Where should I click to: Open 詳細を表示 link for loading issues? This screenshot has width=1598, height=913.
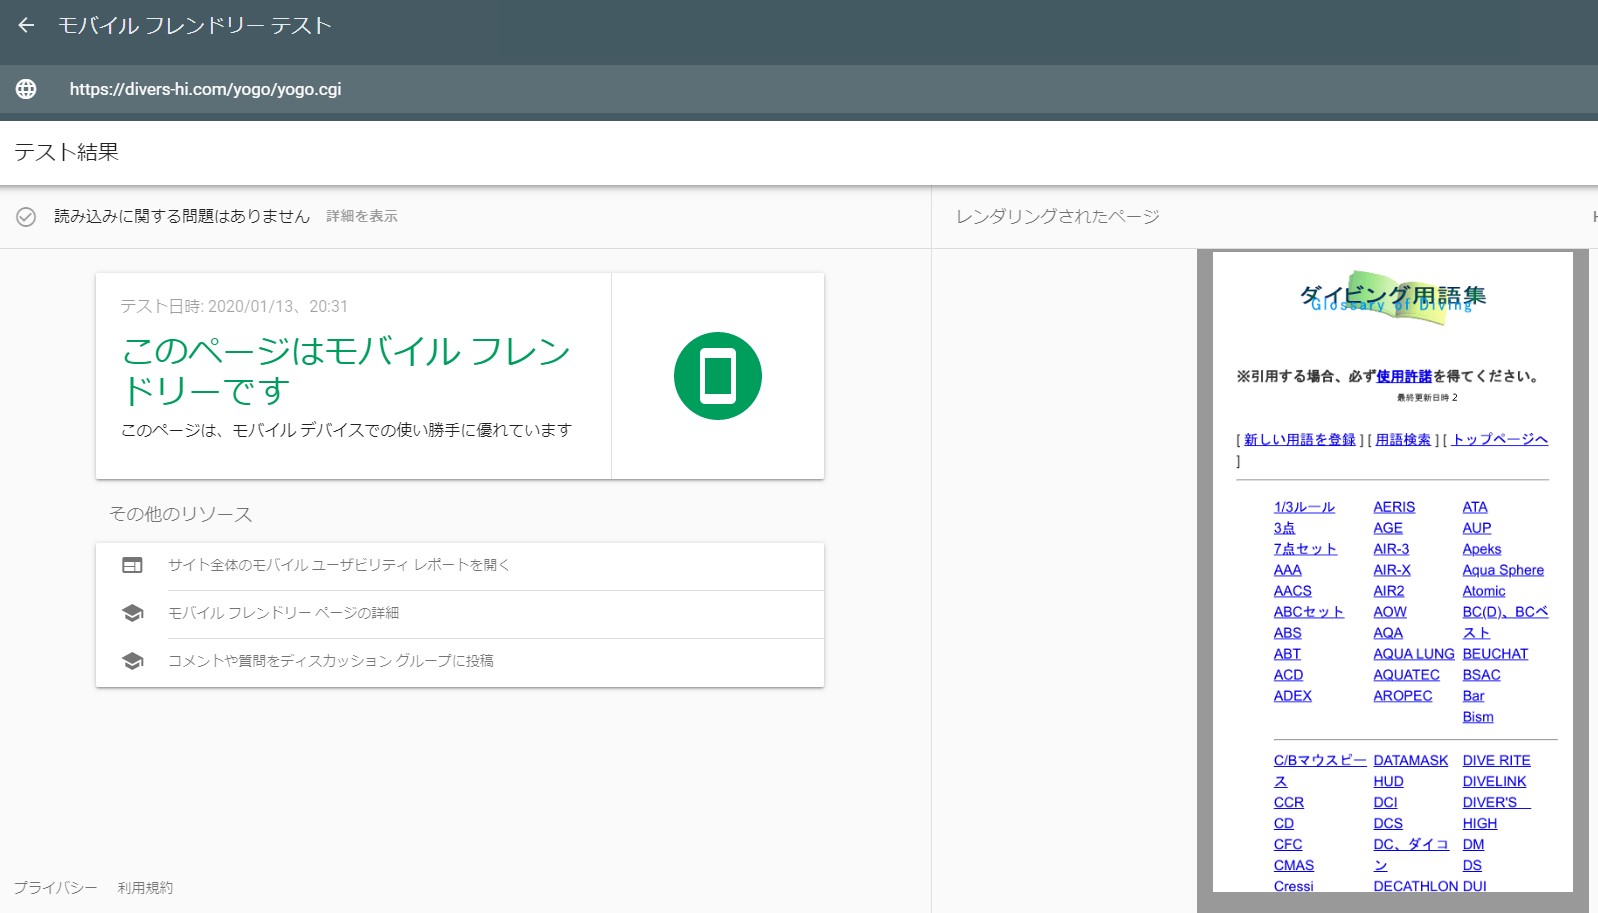(362, 216)
